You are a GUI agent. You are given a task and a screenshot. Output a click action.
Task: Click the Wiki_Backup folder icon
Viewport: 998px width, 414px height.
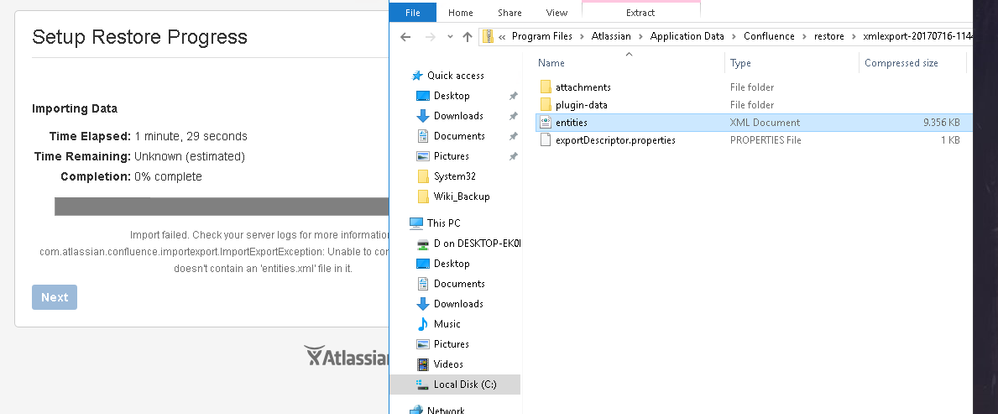pyautogui.click(x=423, y=196)
